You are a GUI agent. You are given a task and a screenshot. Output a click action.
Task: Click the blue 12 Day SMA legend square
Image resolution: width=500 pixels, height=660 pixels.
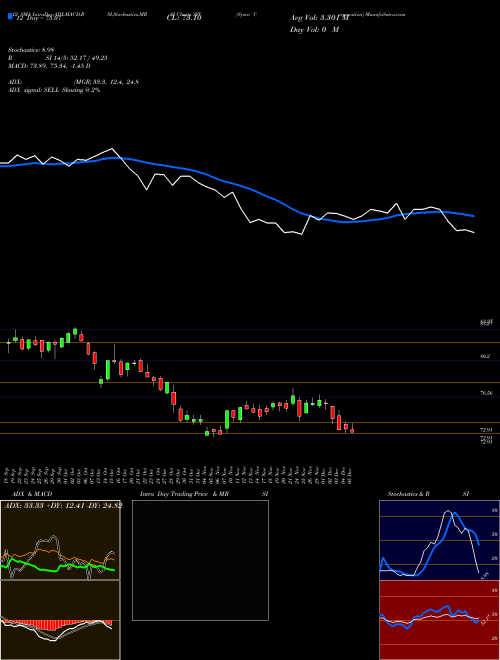coord(10,17)
